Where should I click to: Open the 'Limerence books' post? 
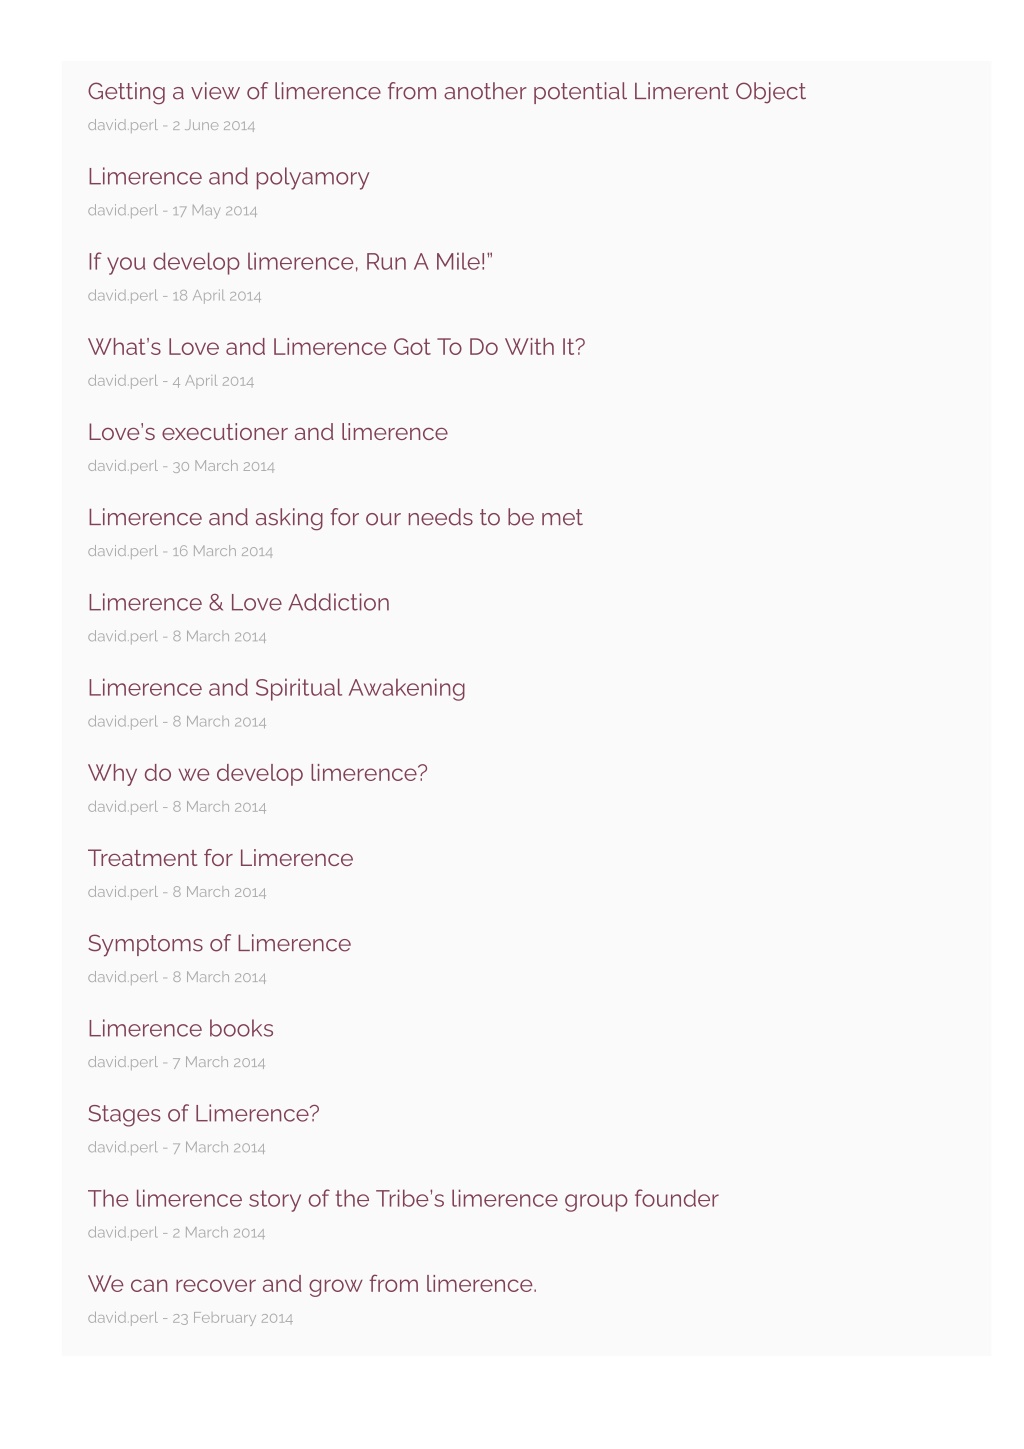click(180, 1028)
